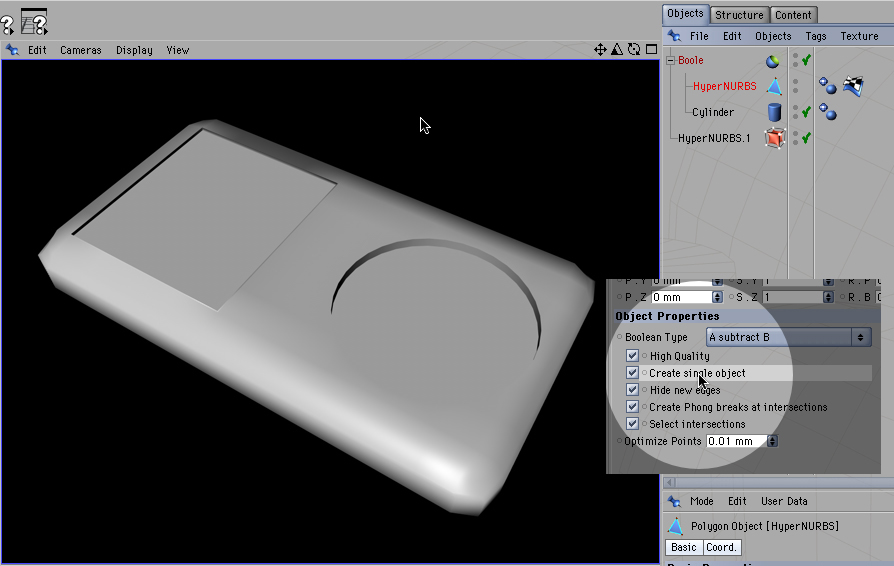The width and height of the screenshot is (894, 566).
Task: Open the Attribute Manager Mode menu
Action: [x=701, y=501]
